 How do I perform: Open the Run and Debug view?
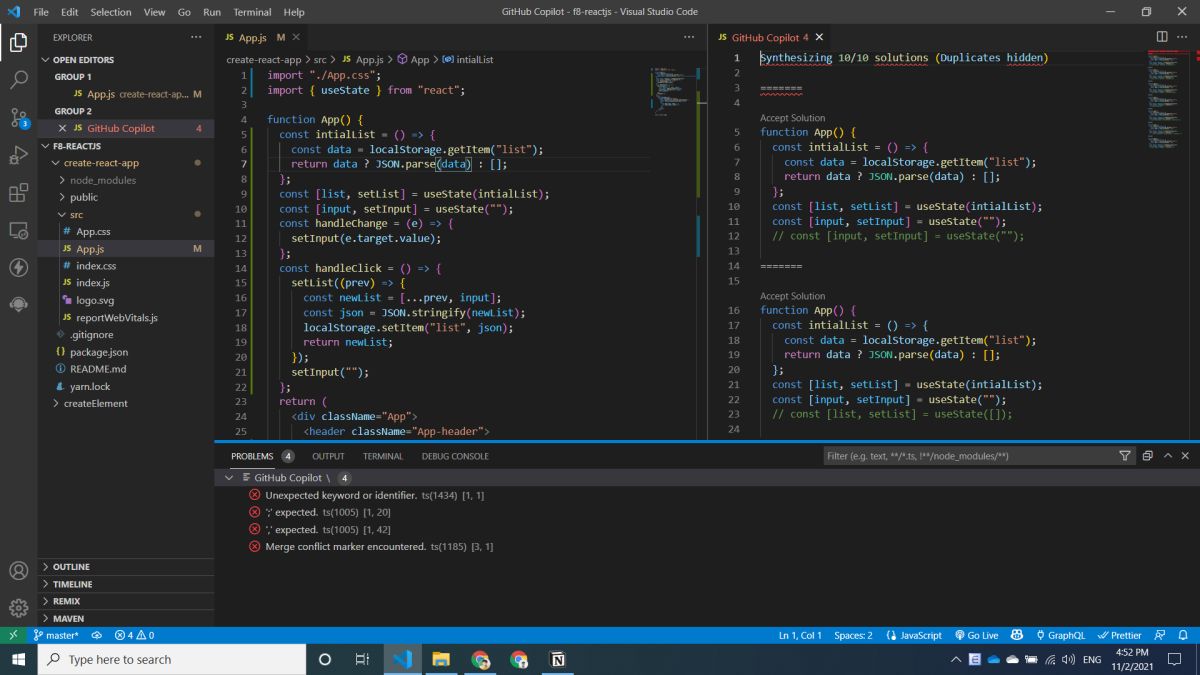click(18, 155)
